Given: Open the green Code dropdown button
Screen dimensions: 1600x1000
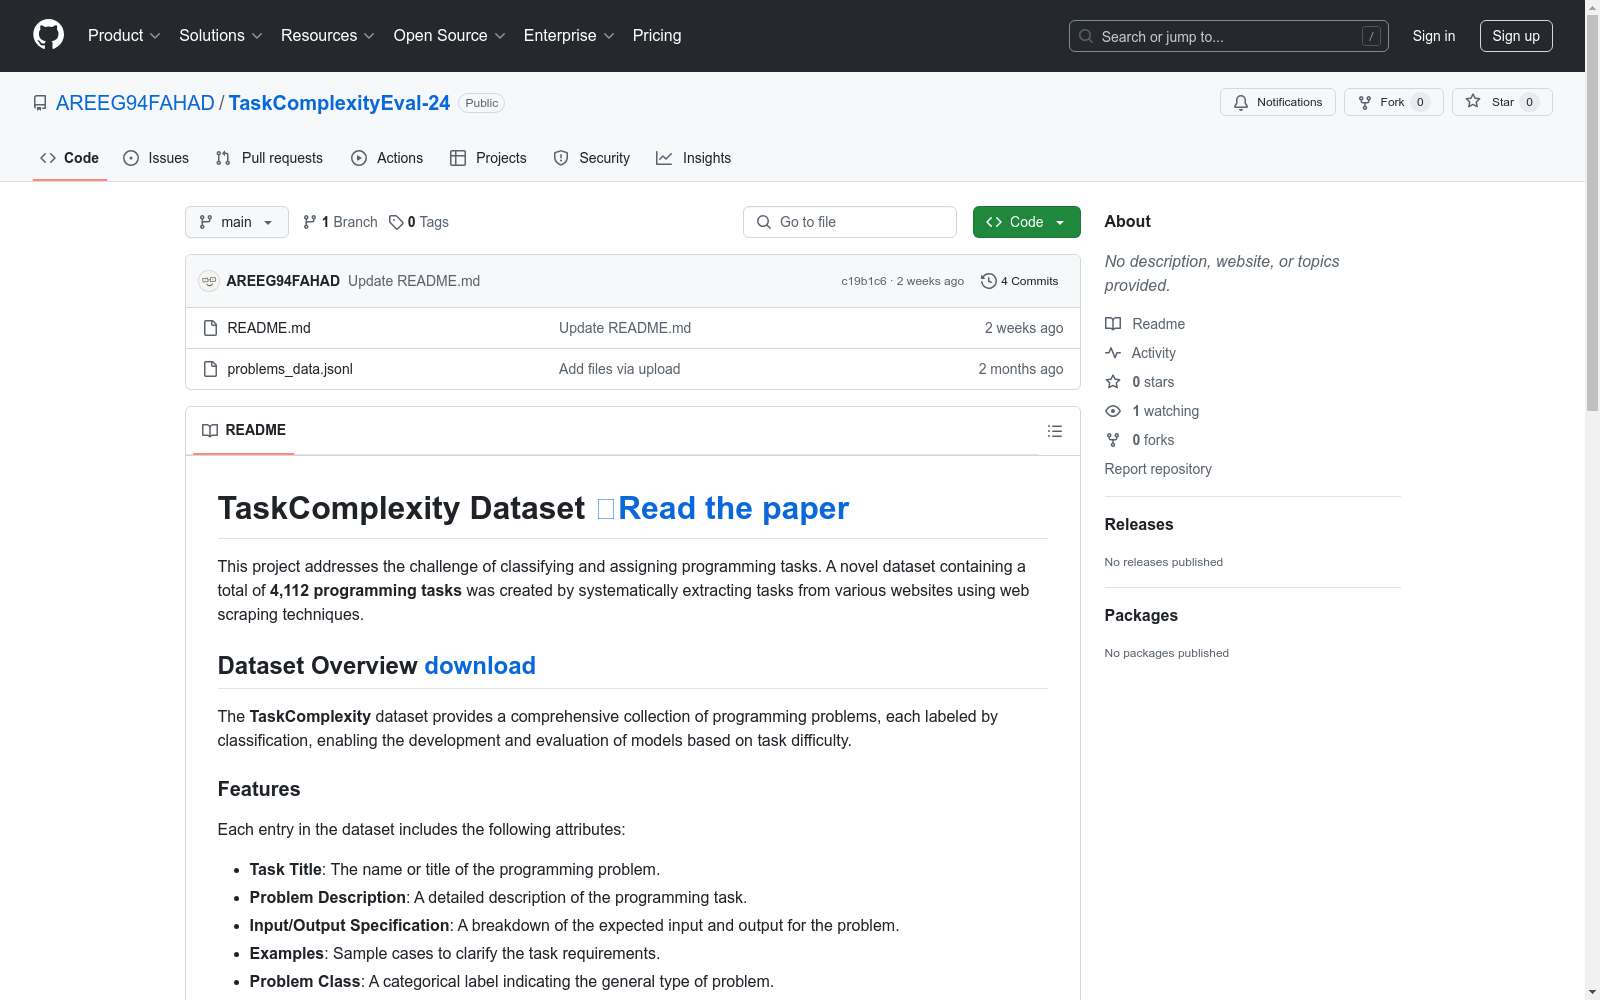Looking at the screenshot, I should tap(1027, 222).
